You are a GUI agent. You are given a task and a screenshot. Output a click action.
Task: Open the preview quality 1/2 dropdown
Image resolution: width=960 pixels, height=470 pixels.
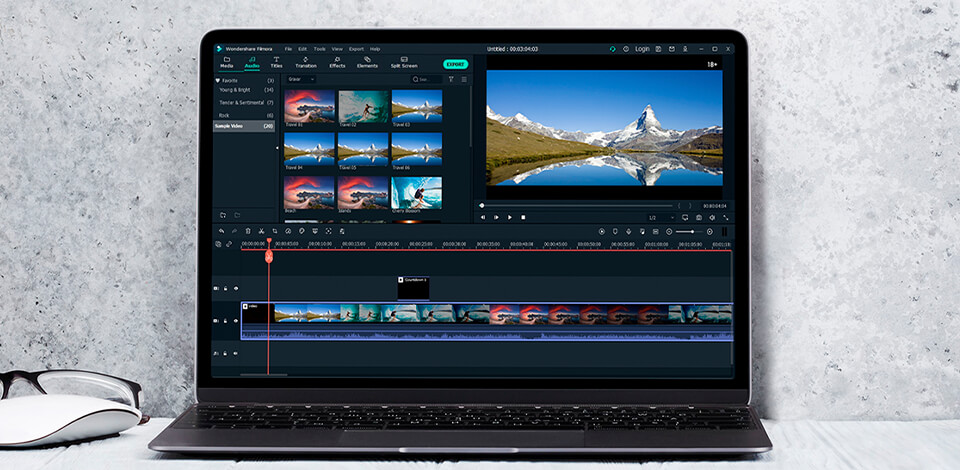[x=662, y=217]
